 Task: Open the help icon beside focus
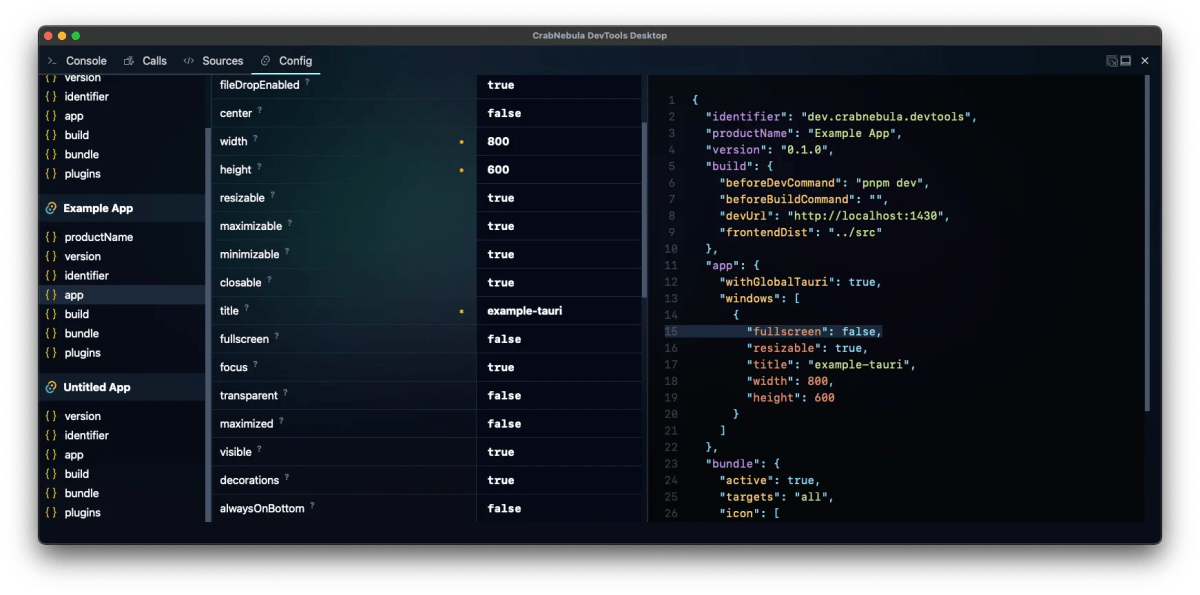tap(255, 365)
